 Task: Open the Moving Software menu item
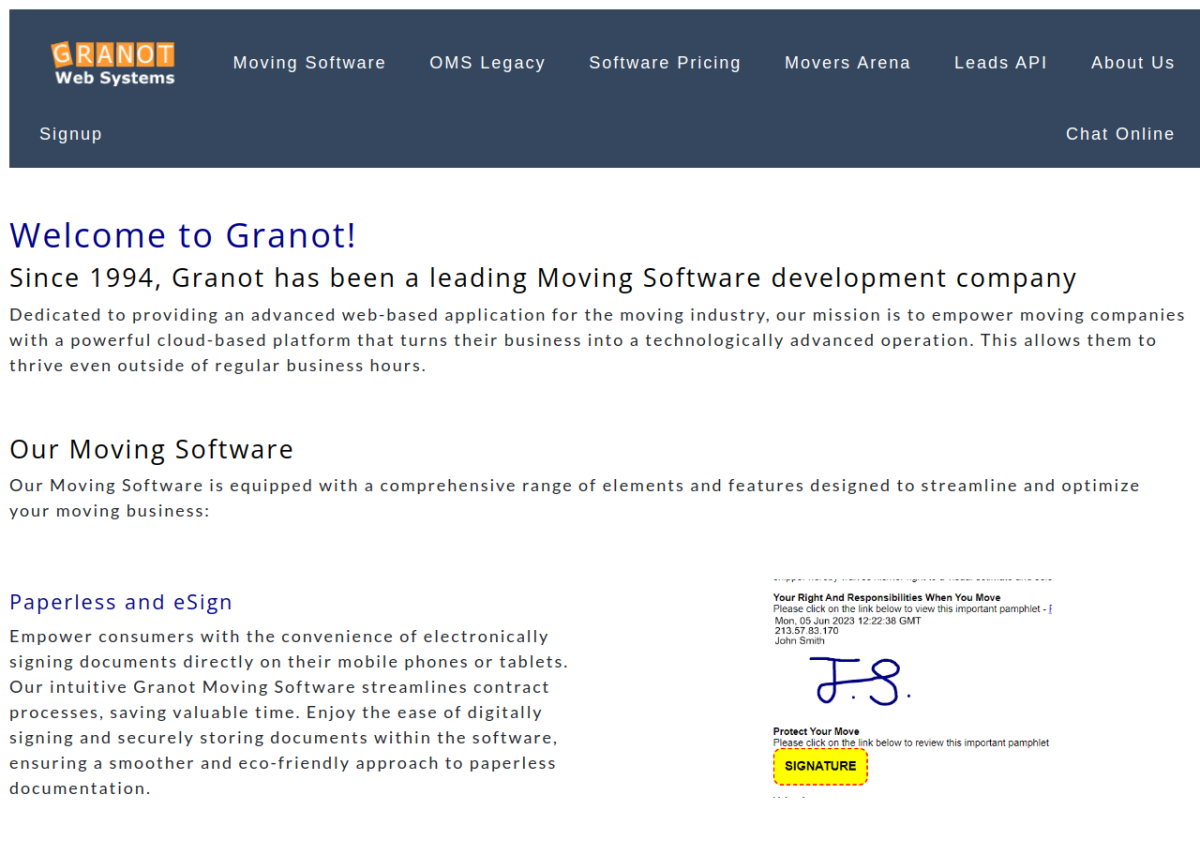pos(309,63)
